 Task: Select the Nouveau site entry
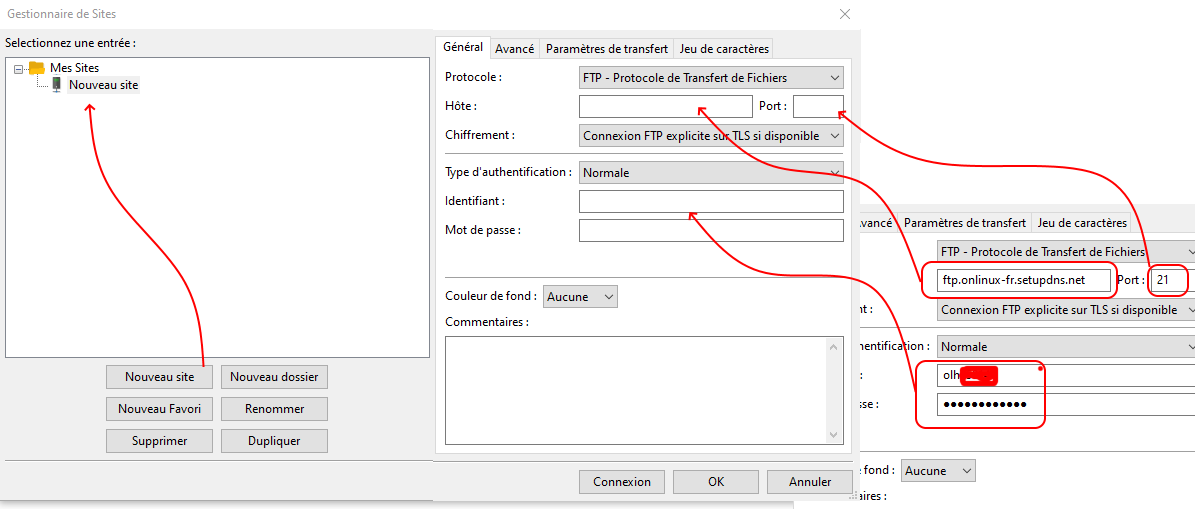click(104, 85)
